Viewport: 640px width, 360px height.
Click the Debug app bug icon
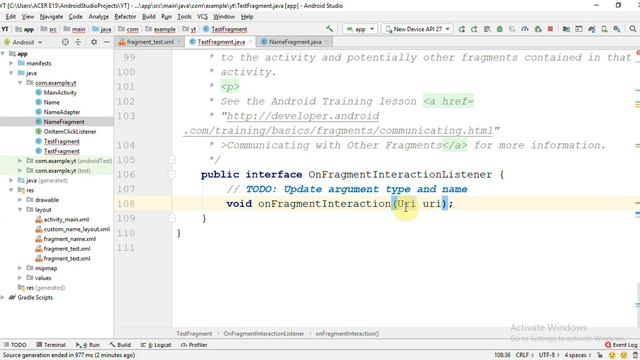tap(500, 29)
